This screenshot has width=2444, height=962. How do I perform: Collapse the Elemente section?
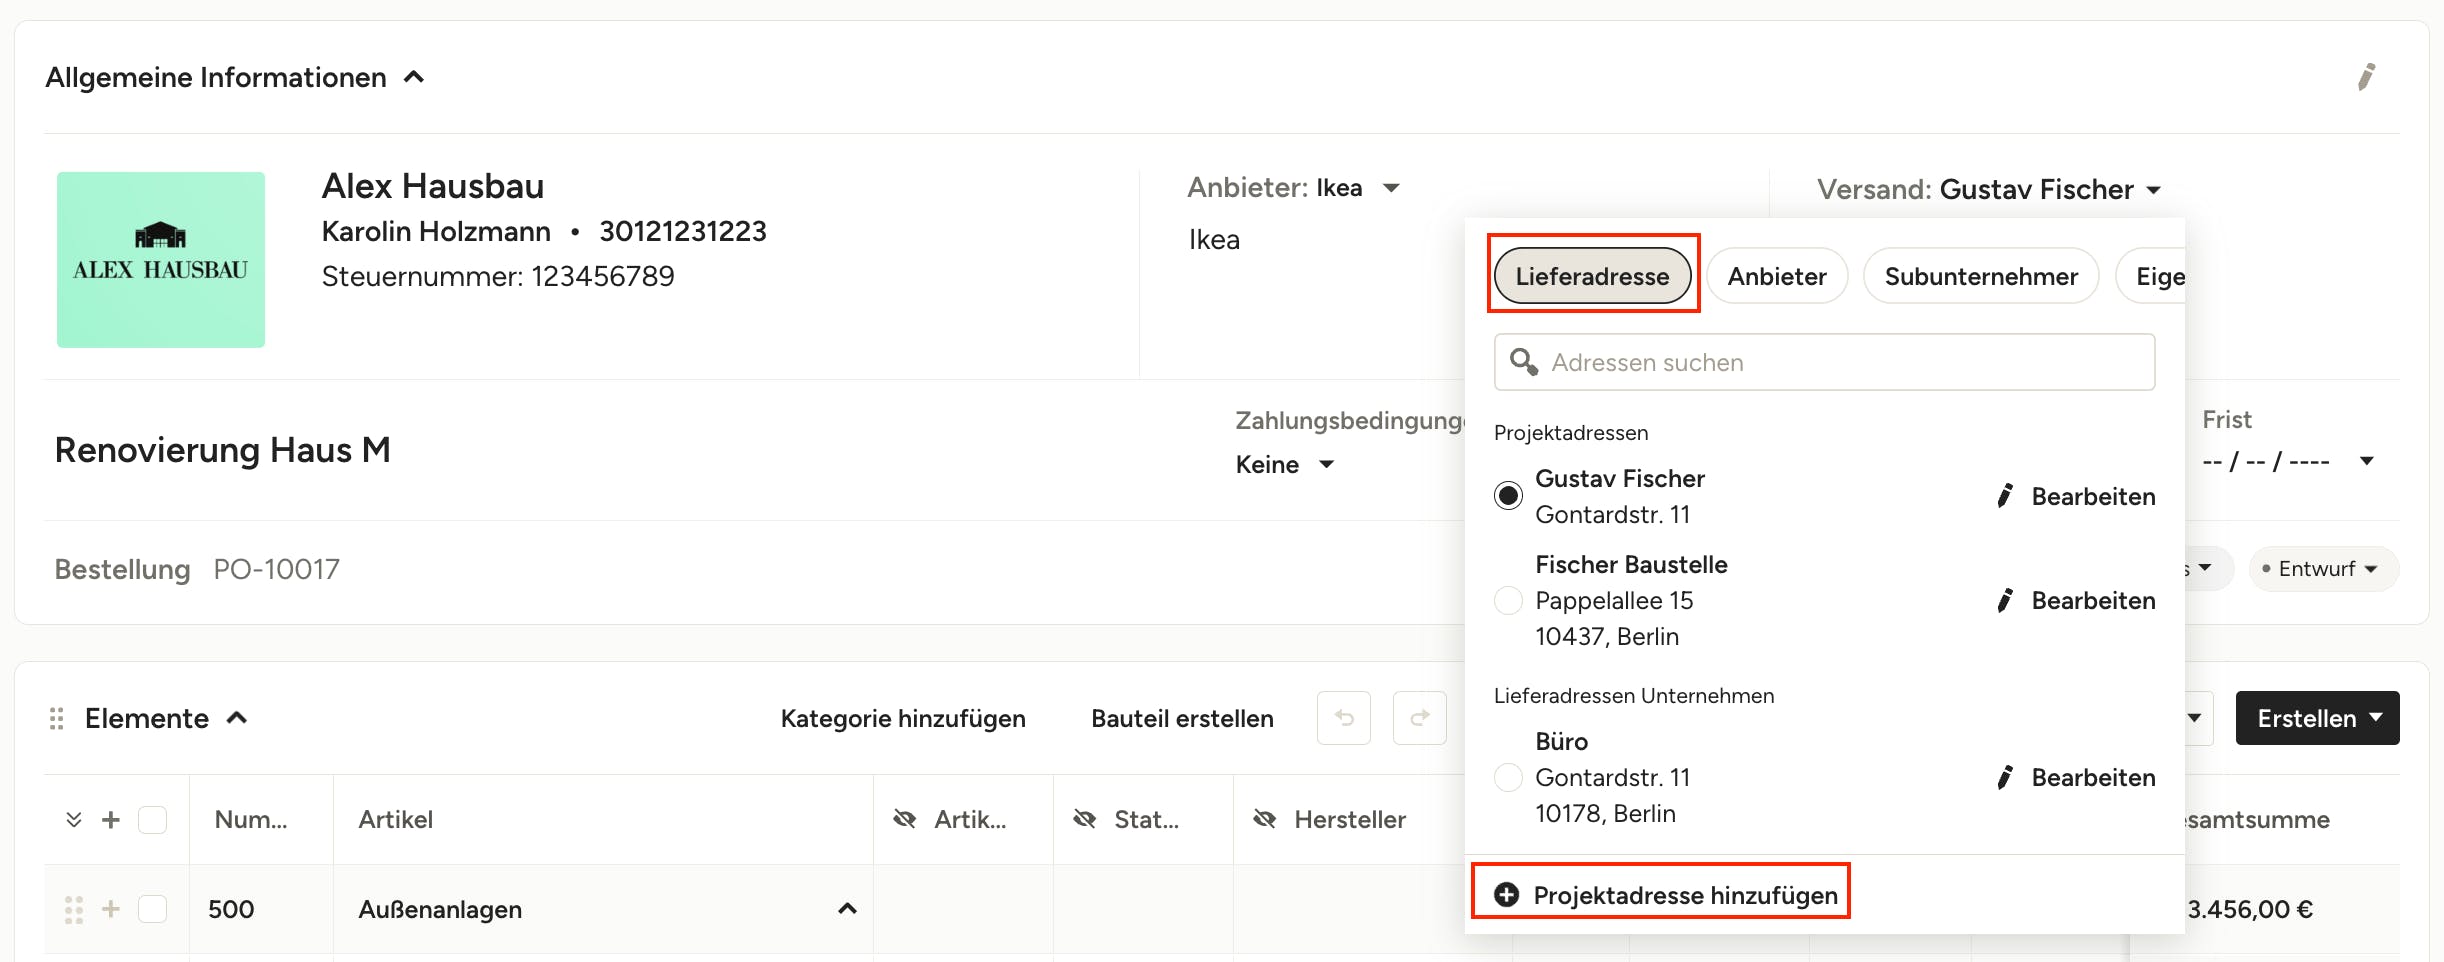237,718
